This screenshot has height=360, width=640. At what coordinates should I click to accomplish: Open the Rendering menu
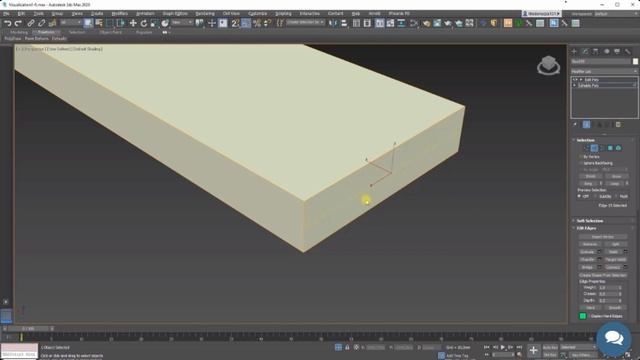pos(205,14)
